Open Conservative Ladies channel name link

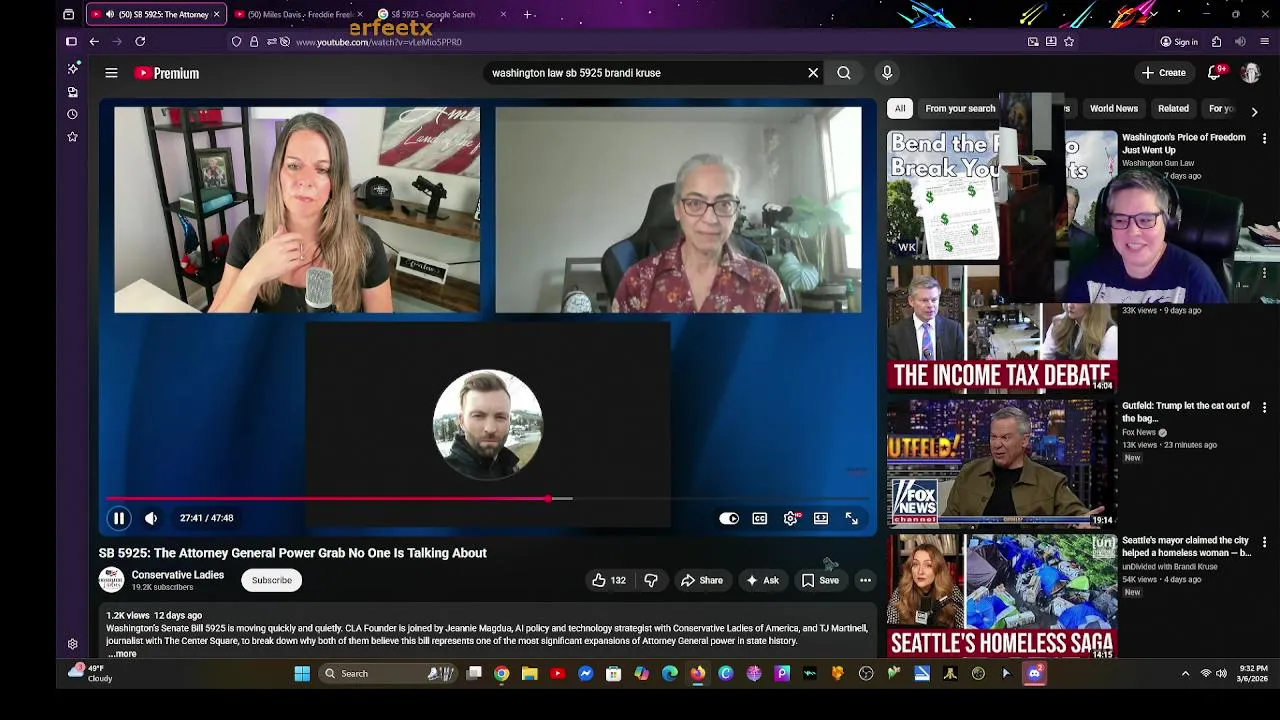[178, 575]
